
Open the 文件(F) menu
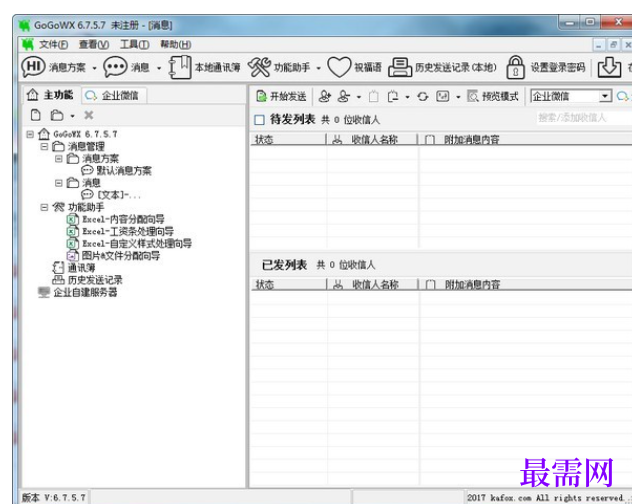click(53, 44)
